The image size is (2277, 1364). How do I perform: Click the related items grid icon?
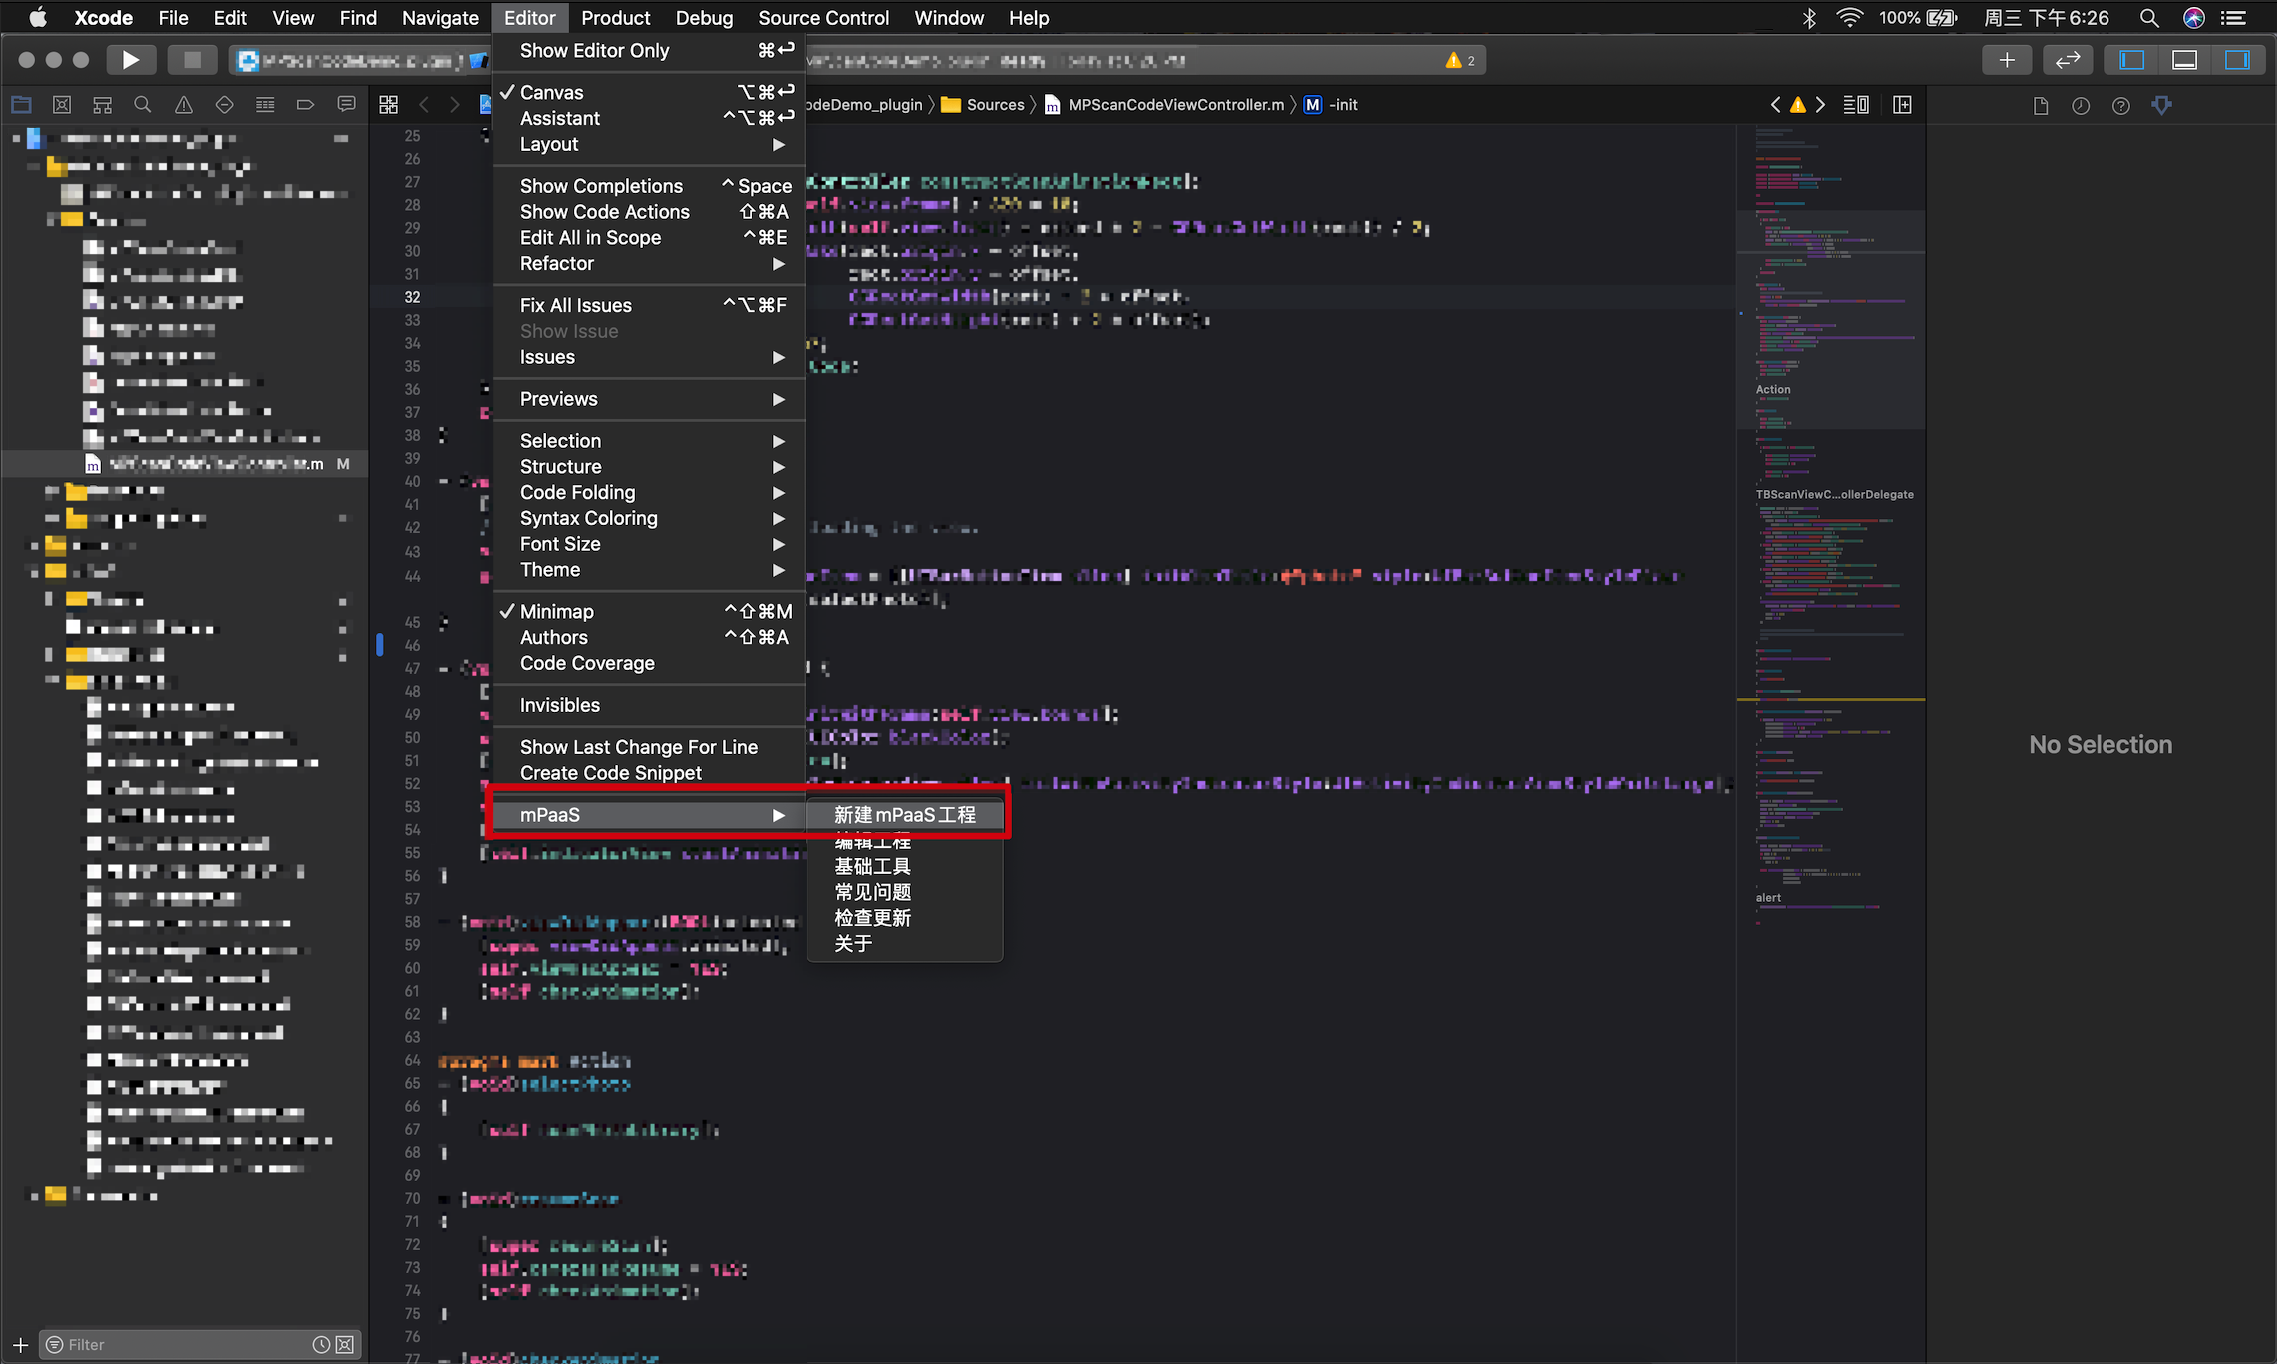tap(389, 105)
